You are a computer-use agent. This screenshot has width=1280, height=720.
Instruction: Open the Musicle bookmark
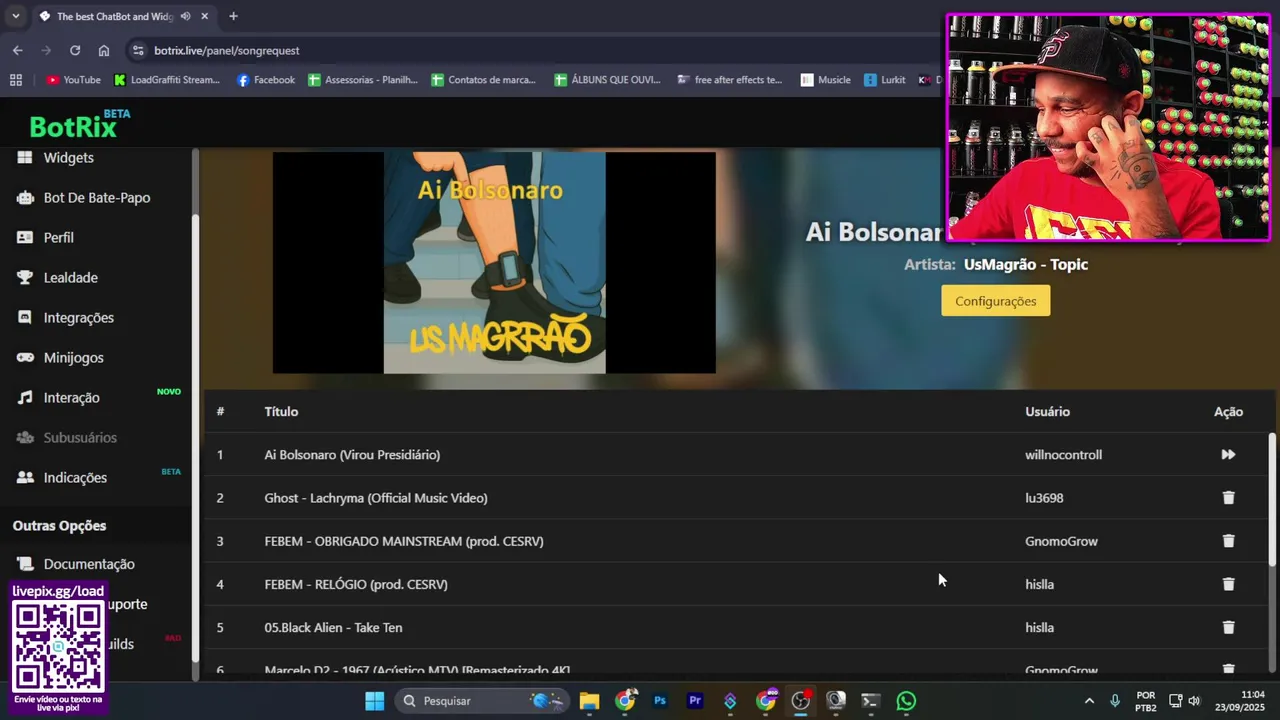tap(826, 80)
